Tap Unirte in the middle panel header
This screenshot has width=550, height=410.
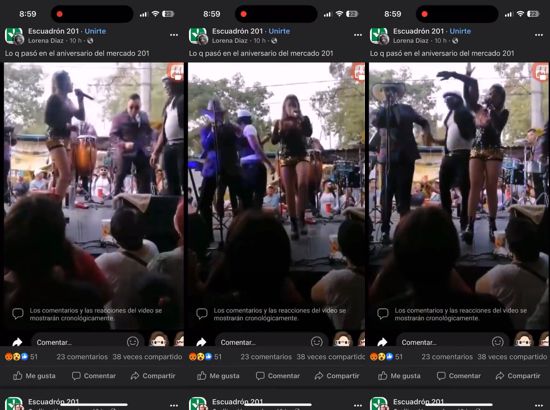(x=279, y=31)
